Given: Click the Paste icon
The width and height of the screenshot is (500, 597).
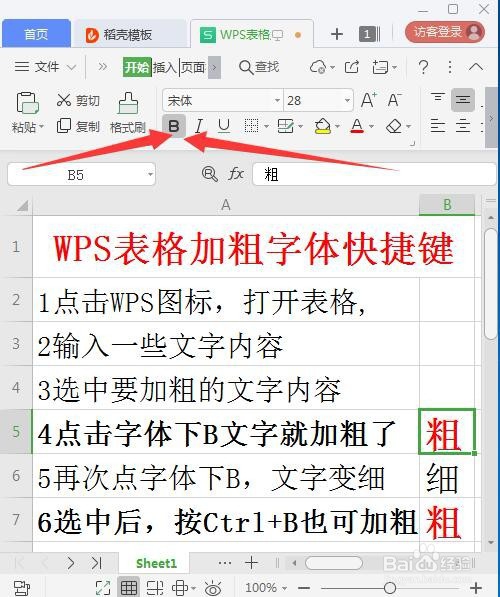Looking at the screenshot, I should [x=27, y=103].
